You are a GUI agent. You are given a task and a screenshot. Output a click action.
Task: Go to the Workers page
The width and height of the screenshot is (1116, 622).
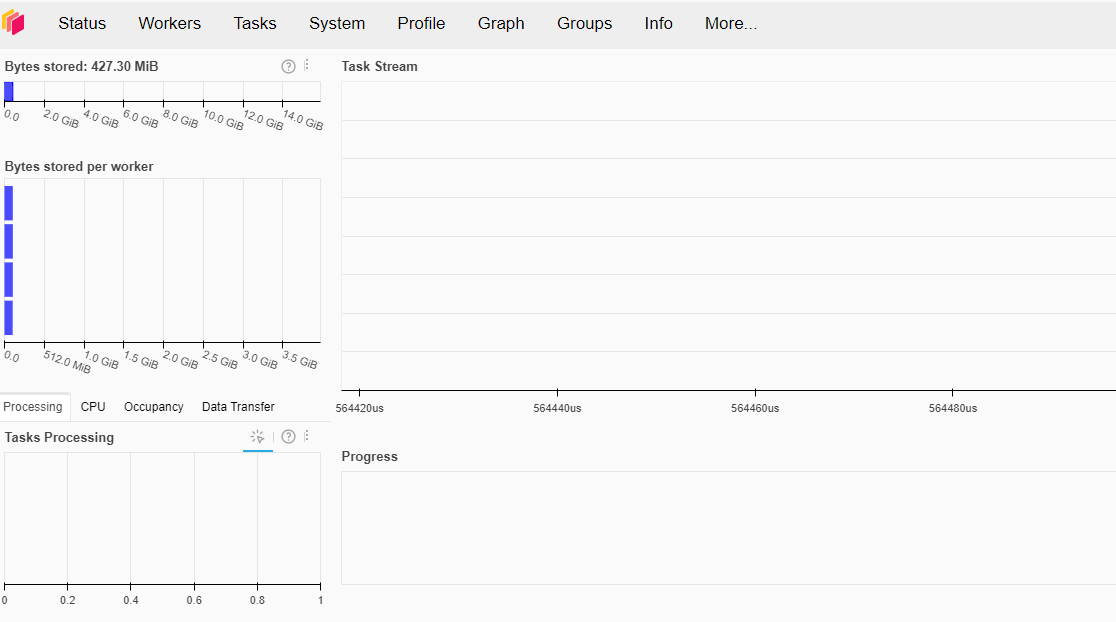(x=169, y=23)
